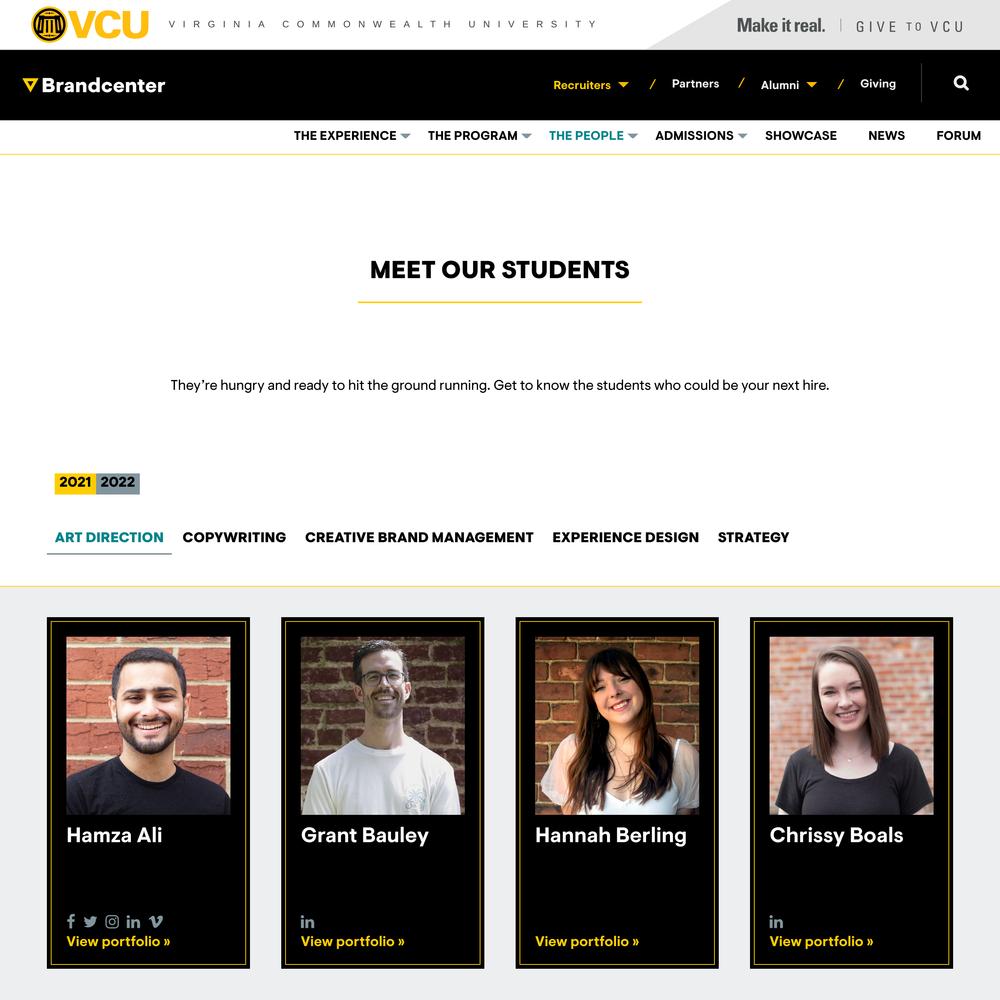The width and height of the screenshot is (1000, 1000).
Task: Open the search magnifier icon
Action: tap(961, 83)
